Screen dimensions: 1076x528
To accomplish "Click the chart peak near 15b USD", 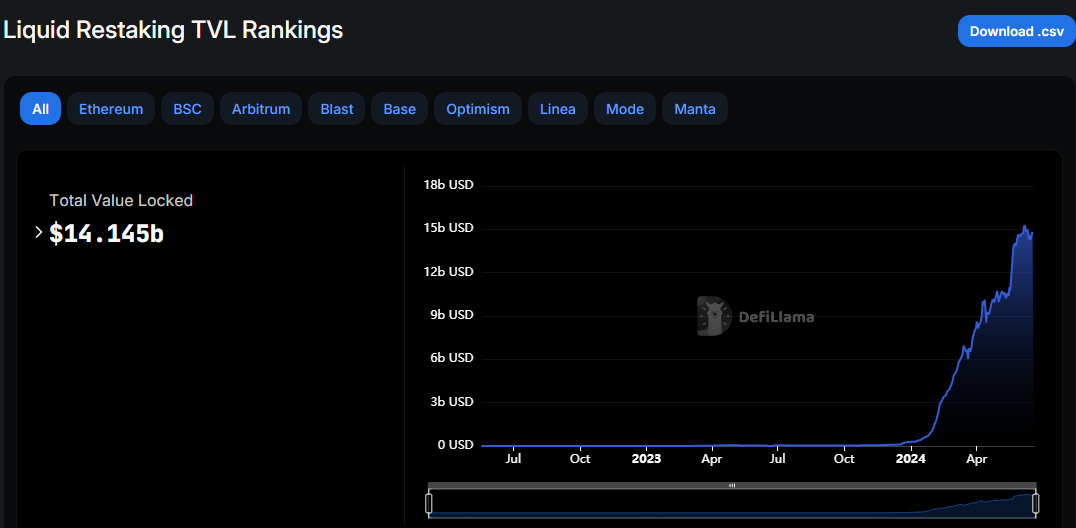I will 1025,228.
